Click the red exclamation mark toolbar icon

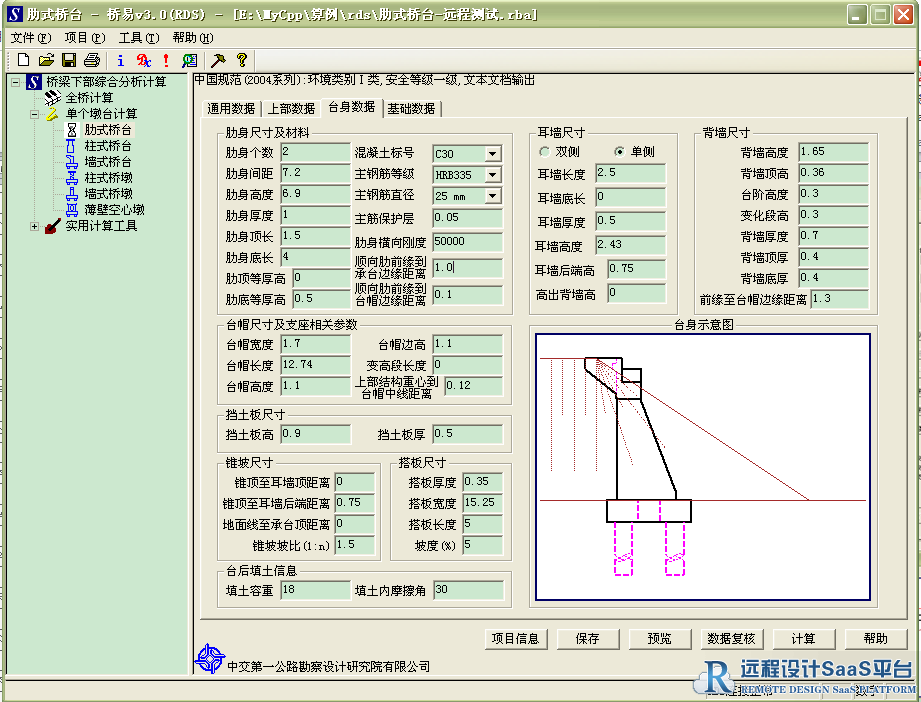point(166,60)
